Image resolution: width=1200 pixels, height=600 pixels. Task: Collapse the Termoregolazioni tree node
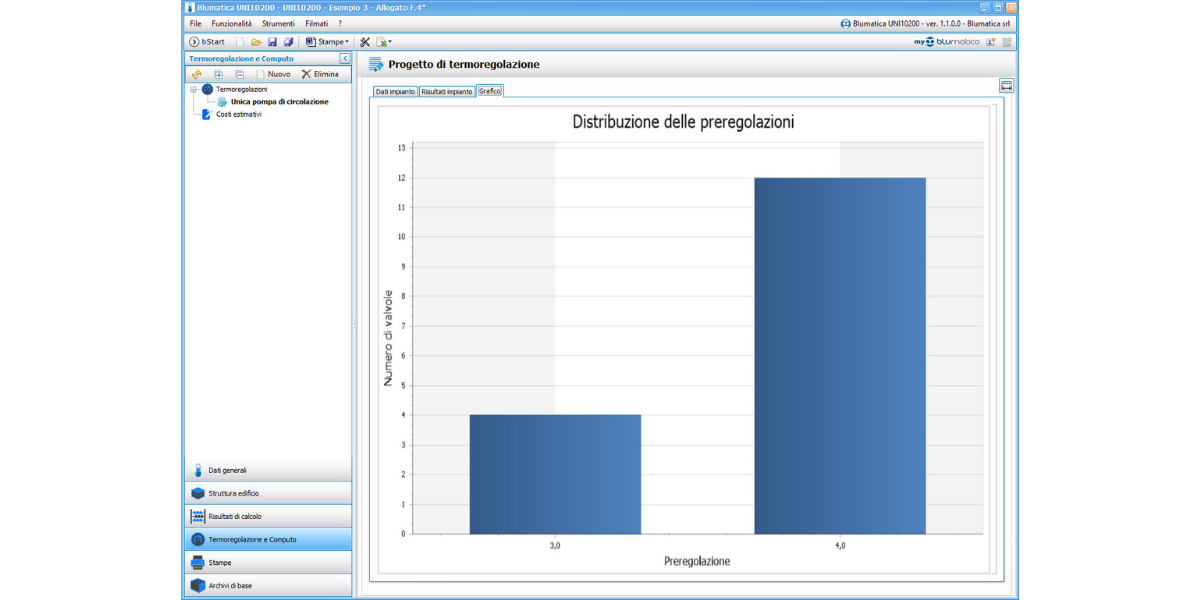[x=193, y=89]
